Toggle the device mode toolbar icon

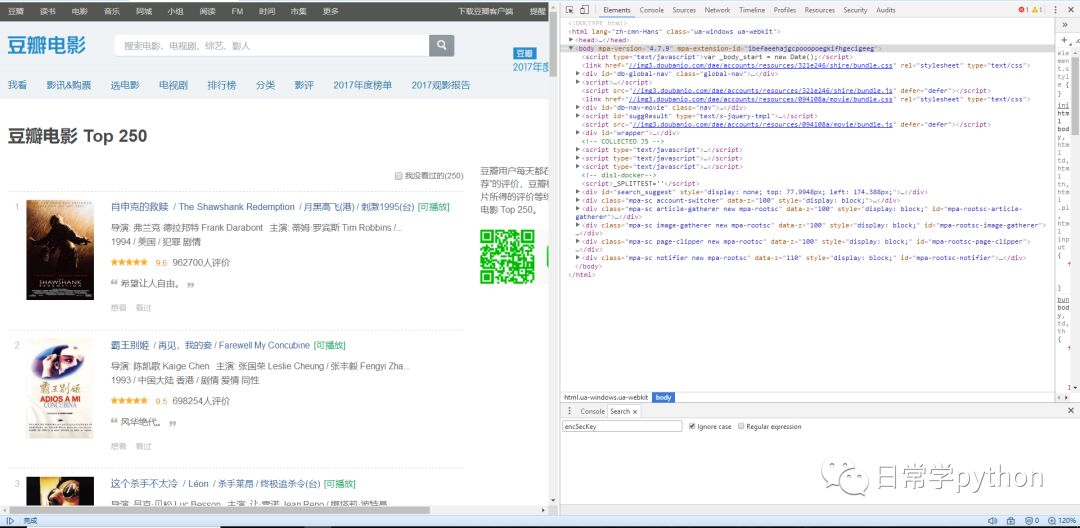click(584, 10)
